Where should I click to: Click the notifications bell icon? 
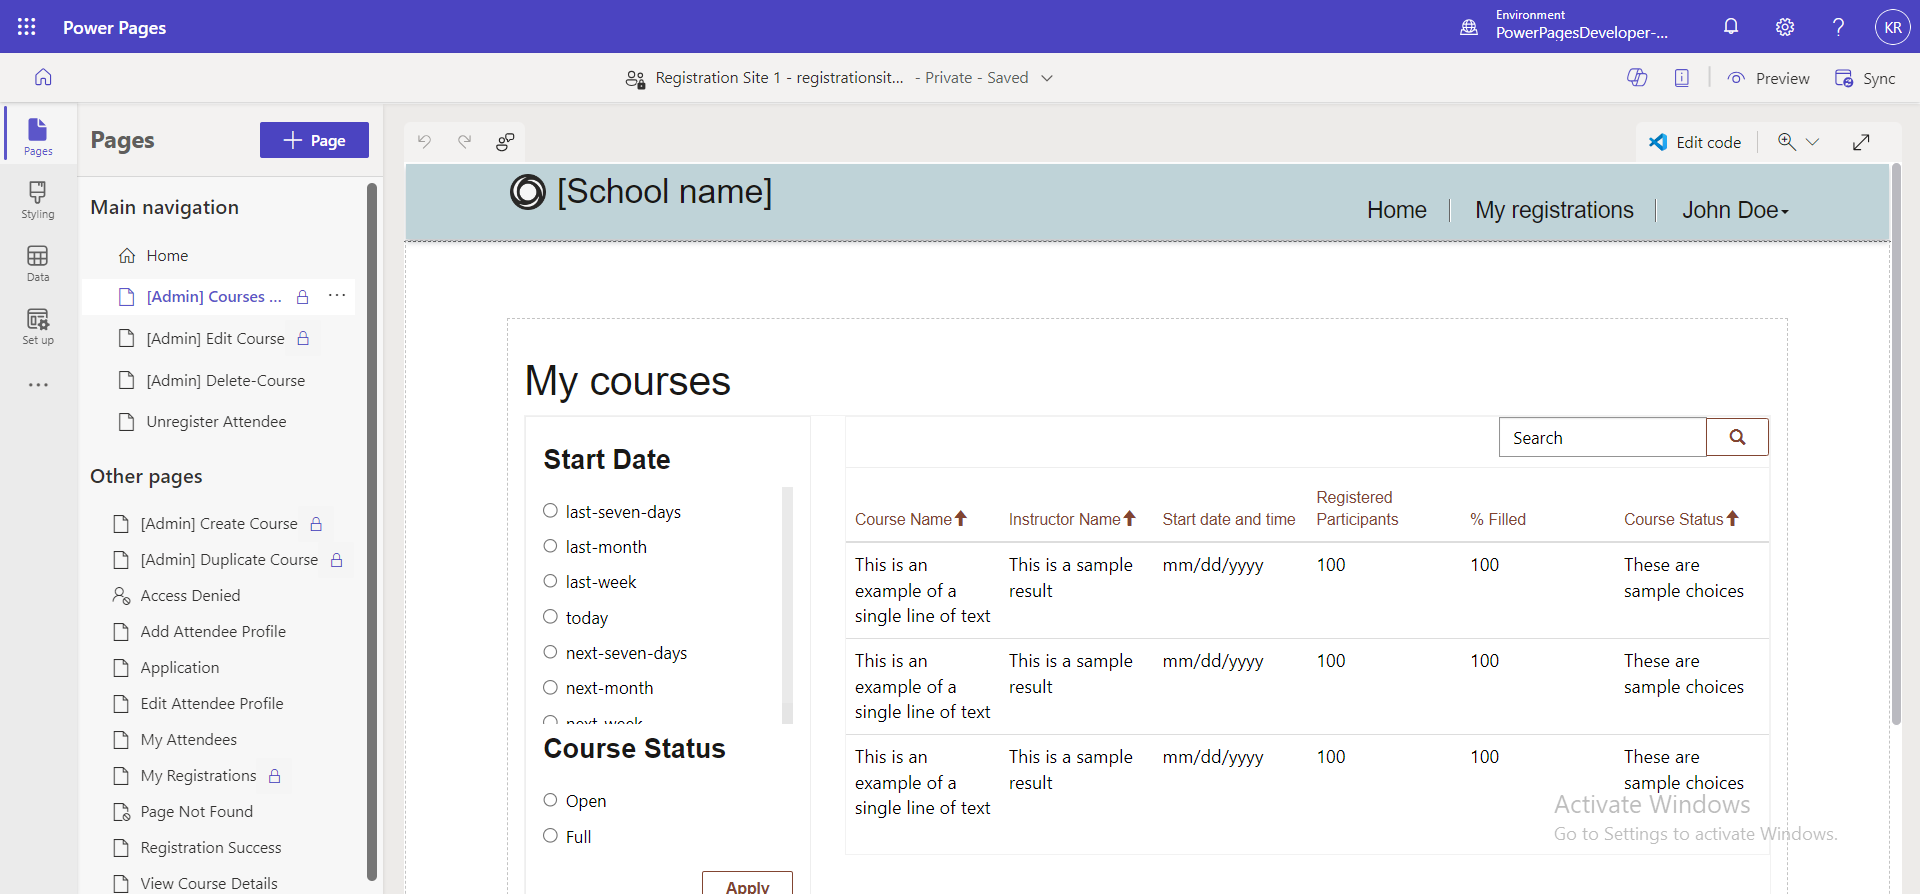(x=1731, y=27)
